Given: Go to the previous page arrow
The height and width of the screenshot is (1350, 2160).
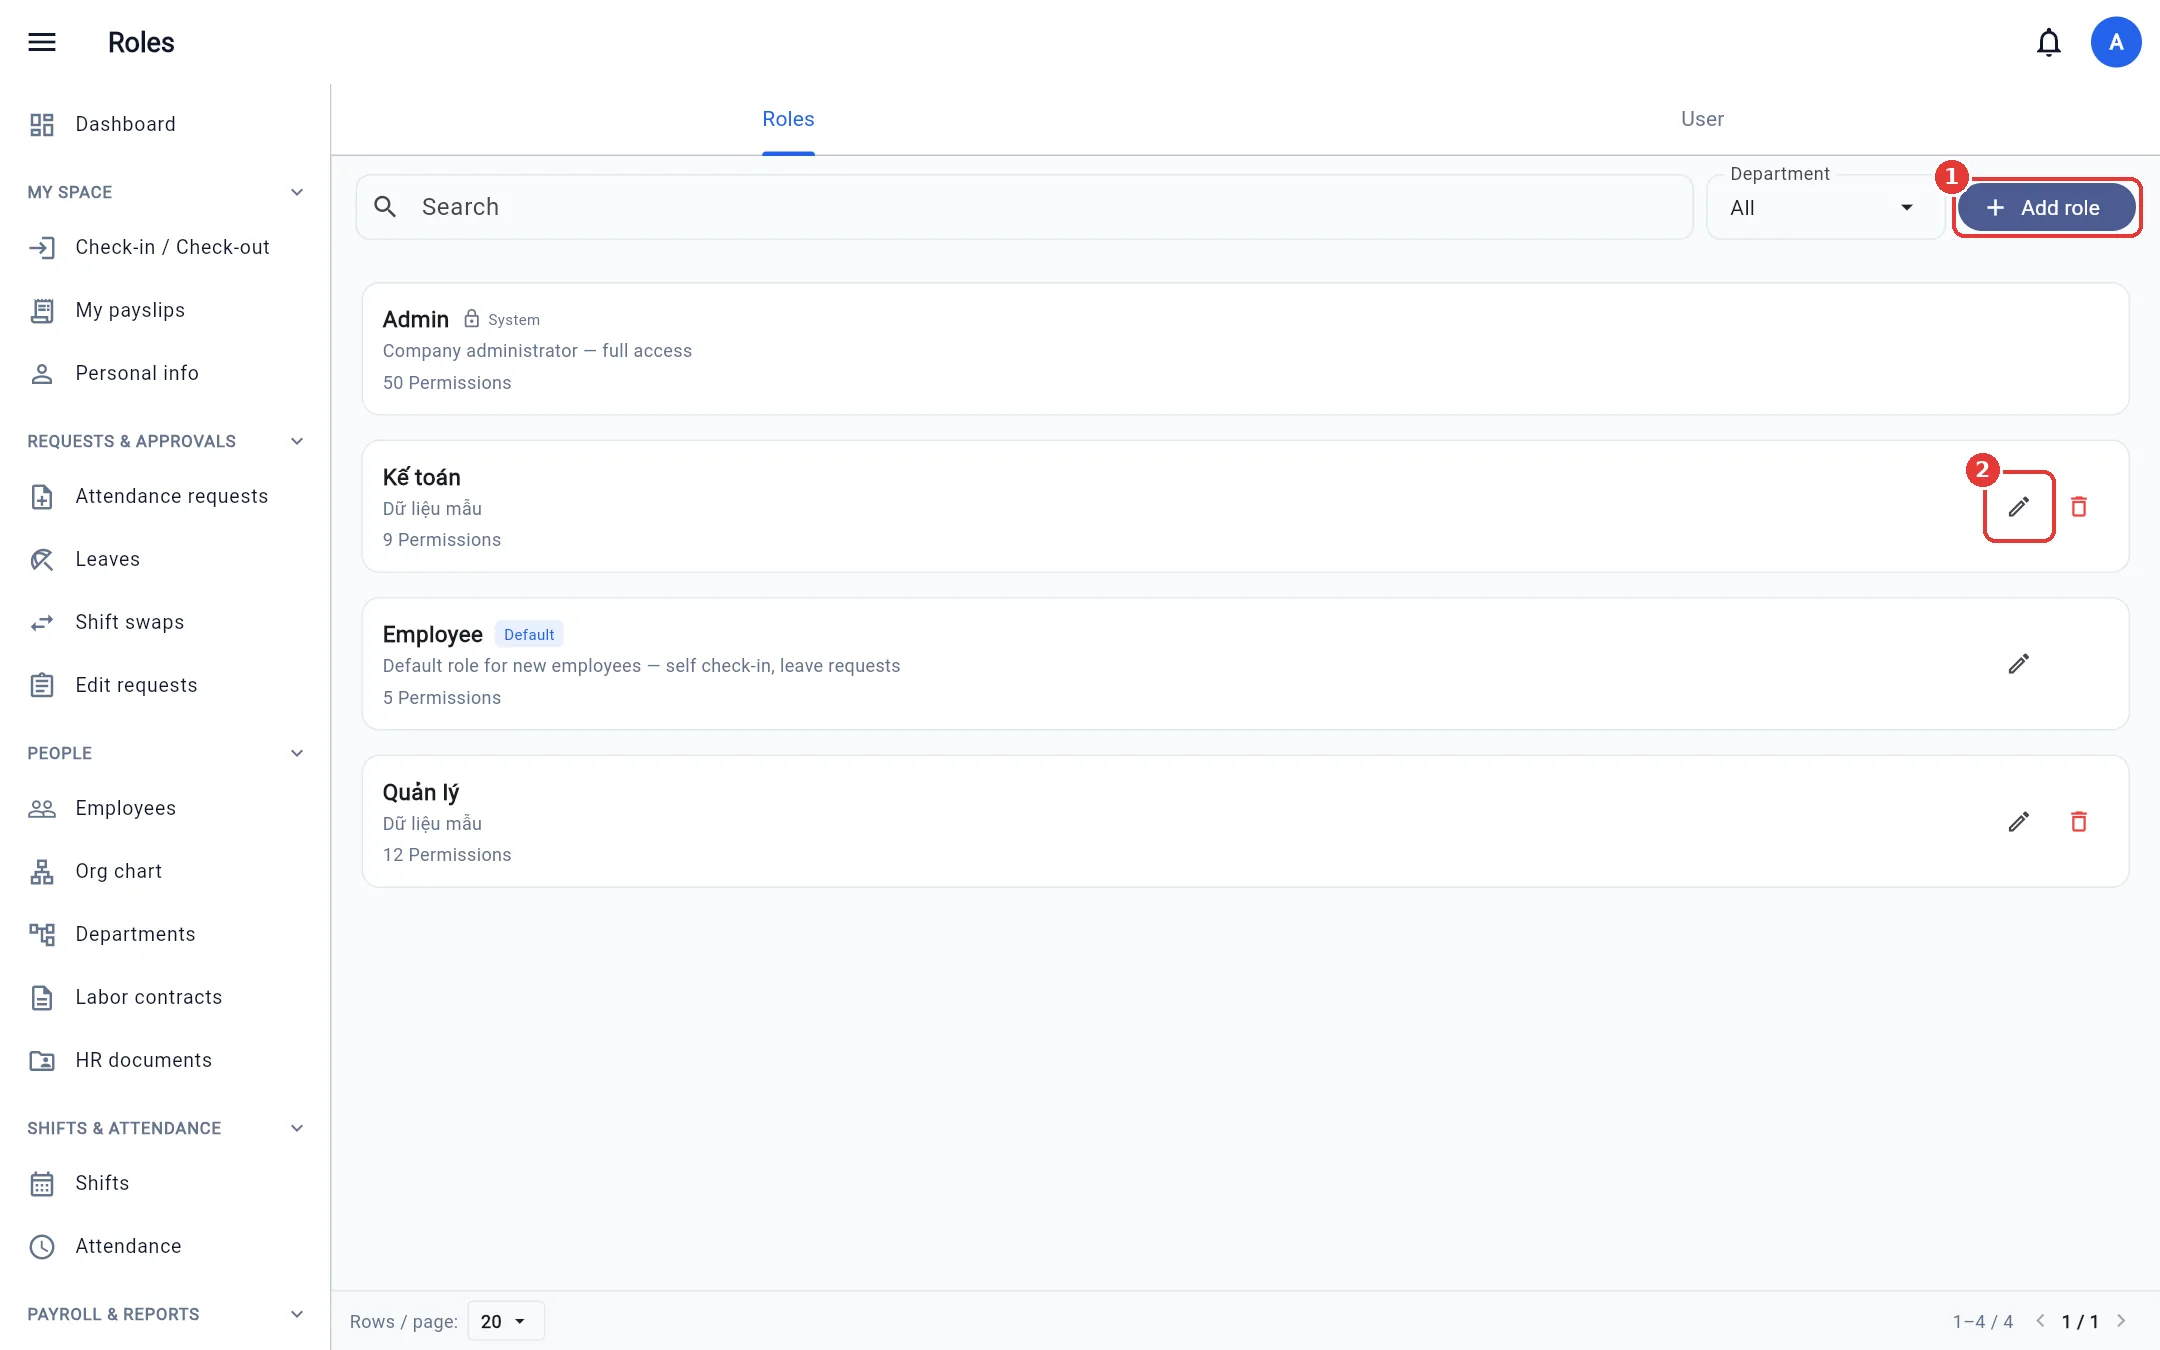Looking at the screenshot, I should tap(2040, 1321).
